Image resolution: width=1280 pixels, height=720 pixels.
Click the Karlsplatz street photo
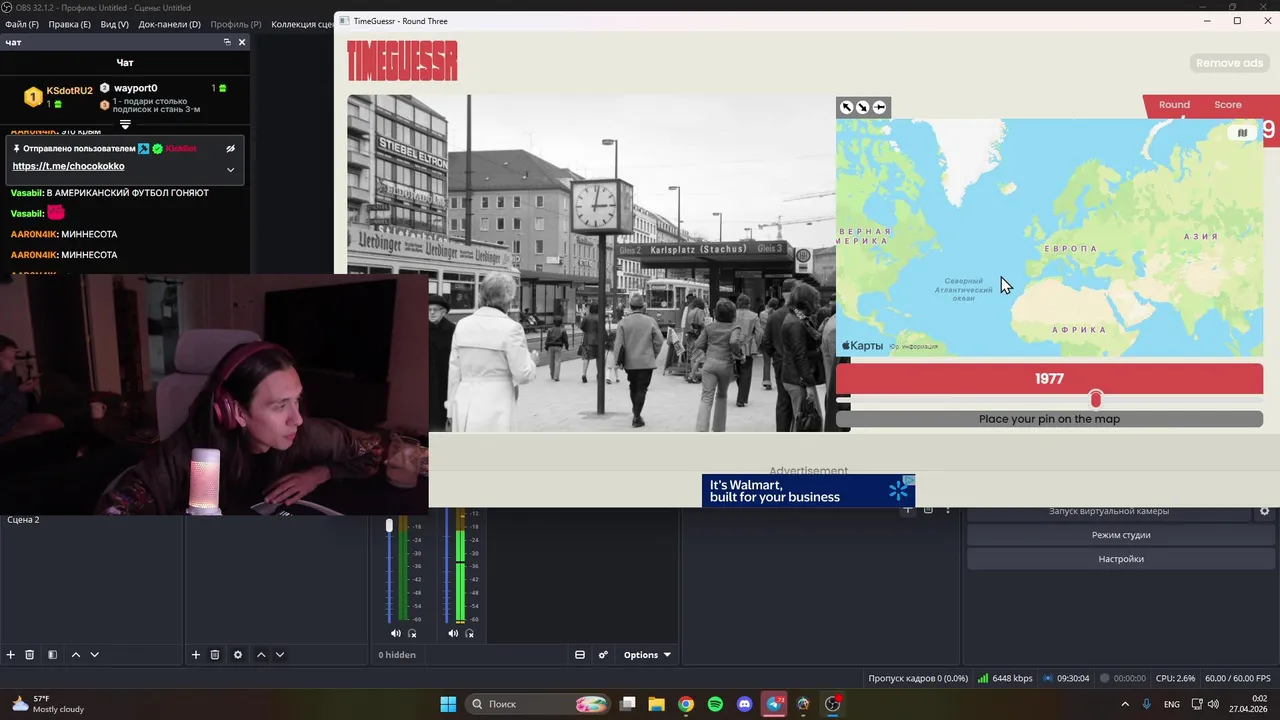coord(591,263)
